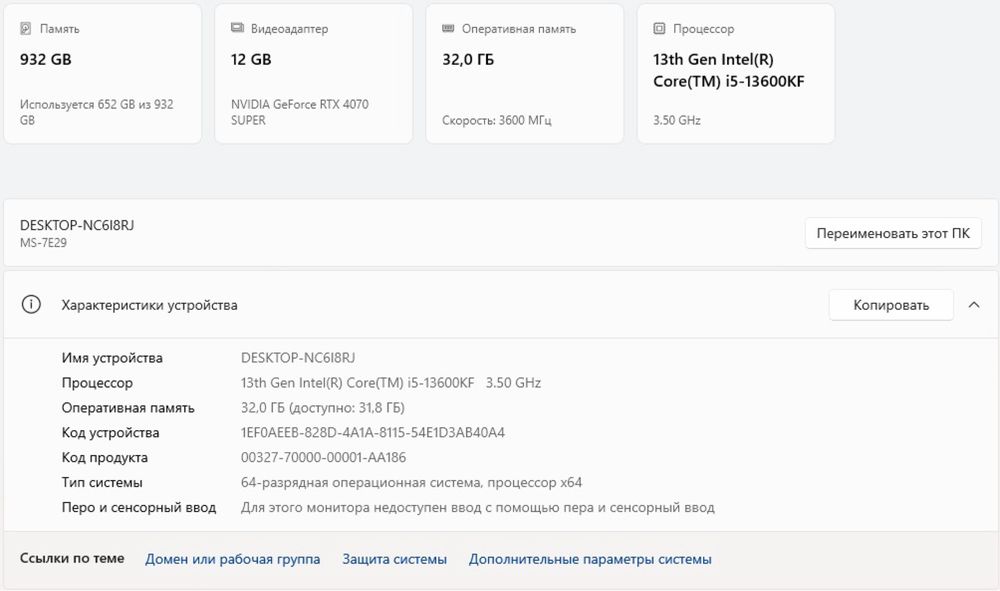This screenshot has height=591, width=1000.
Task: Click the Перо и сенсорный ввод label
Action: click(139, 507)
